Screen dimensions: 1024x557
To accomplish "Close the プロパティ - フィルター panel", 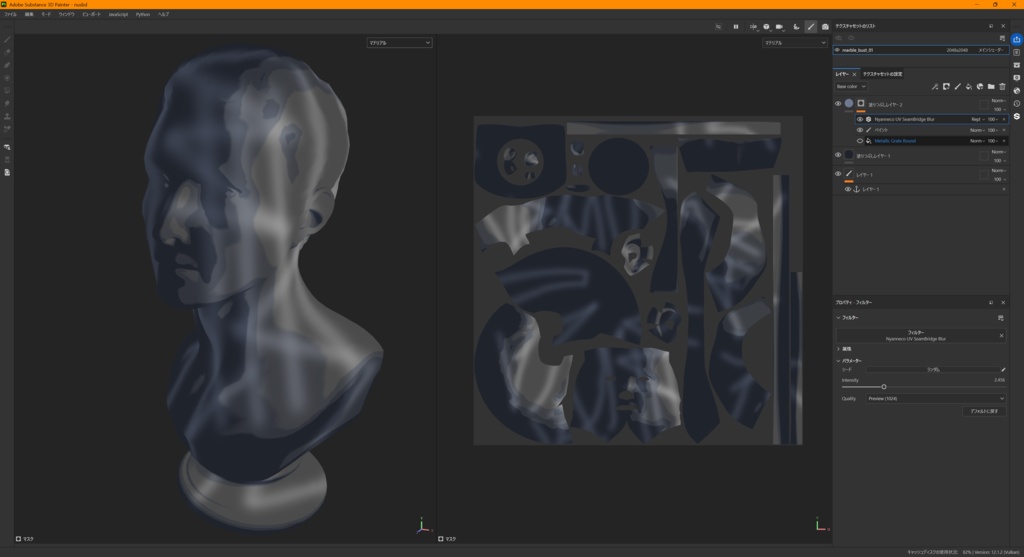I will coord(1003,302).
